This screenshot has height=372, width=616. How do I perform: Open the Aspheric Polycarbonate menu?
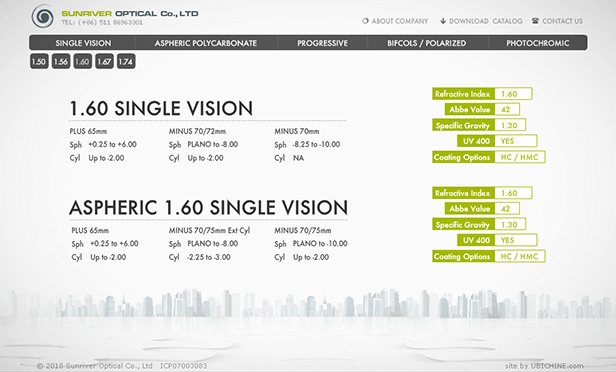pos(206,43)
